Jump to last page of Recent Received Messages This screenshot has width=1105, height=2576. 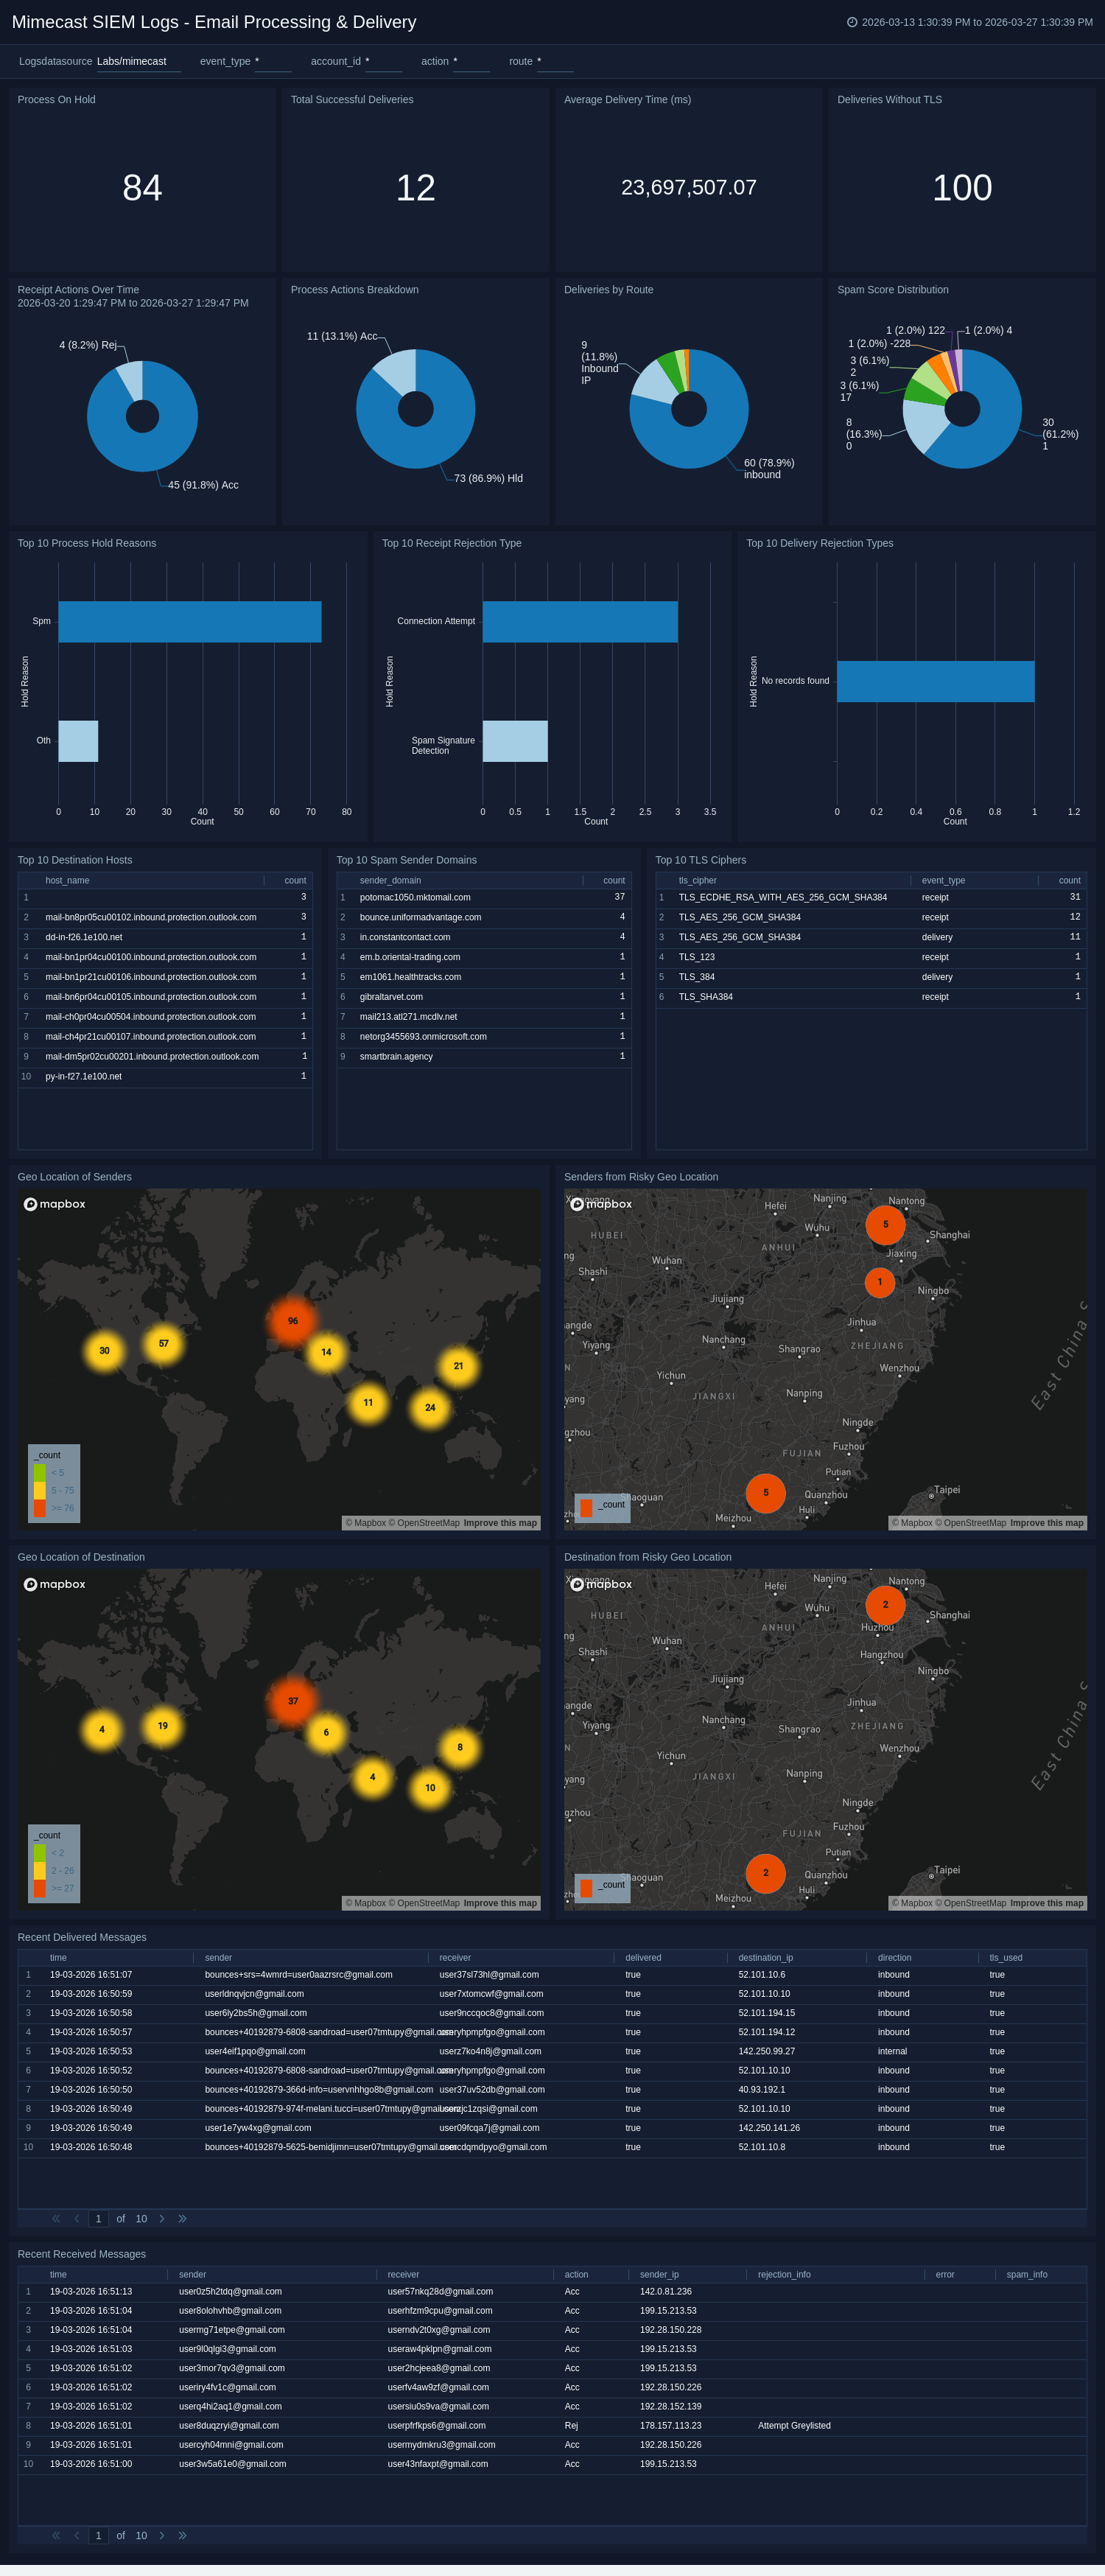[182, 2535]
